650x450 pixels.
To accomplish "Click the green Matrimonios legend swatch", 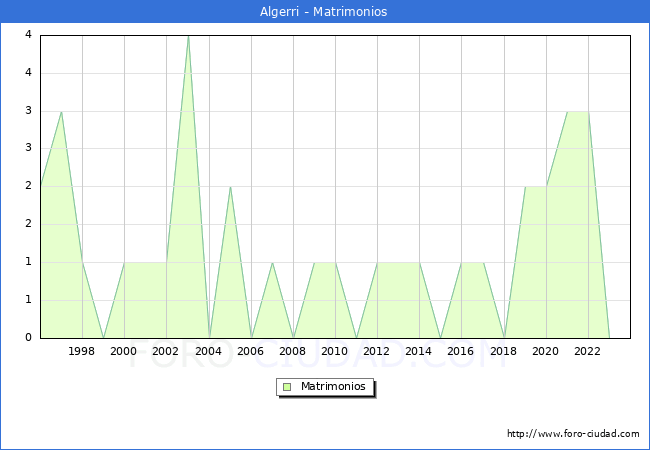I will point(287,387).
